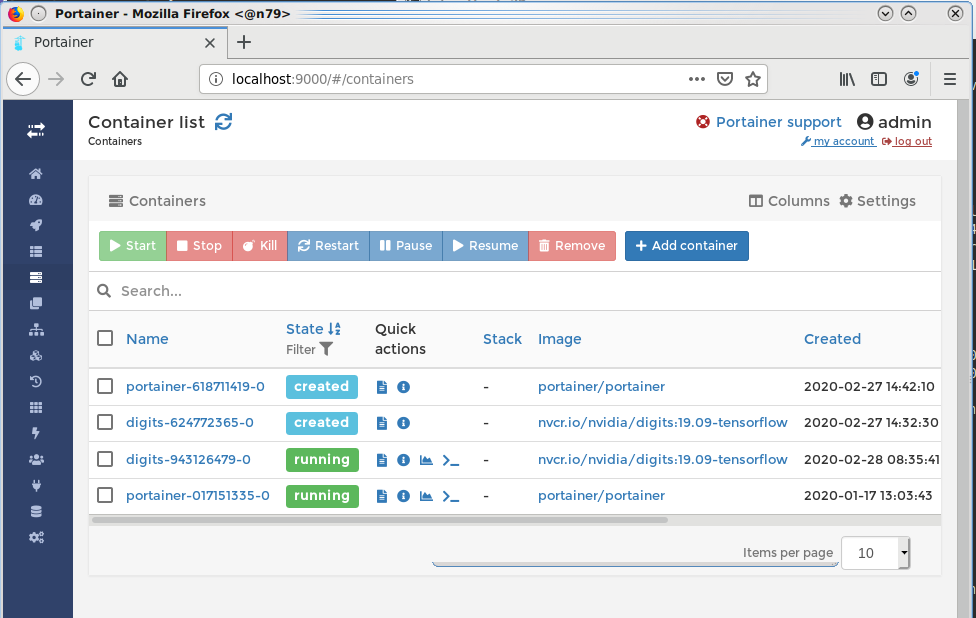Open page actions three-dots menu in address bar
Screen dimensions: 976x618
[x=697, y=79]
